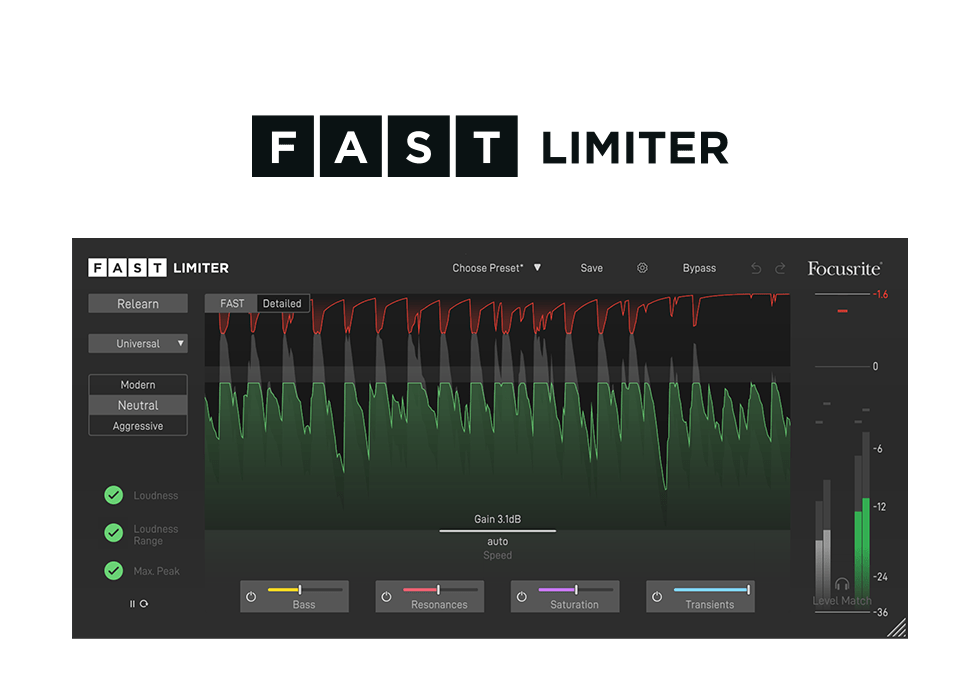The image size is (980, 700).
Task: Switch to the FAST view tab
Action: coord(232,303)
